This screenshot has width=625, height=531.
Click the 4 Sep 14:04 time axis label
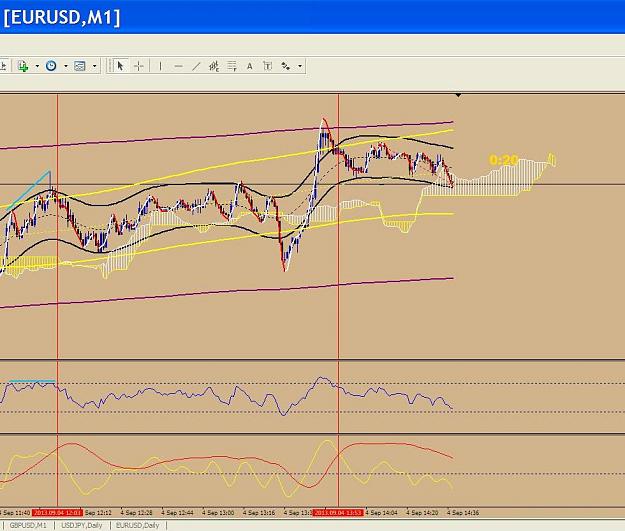click(x=381, y=513)
